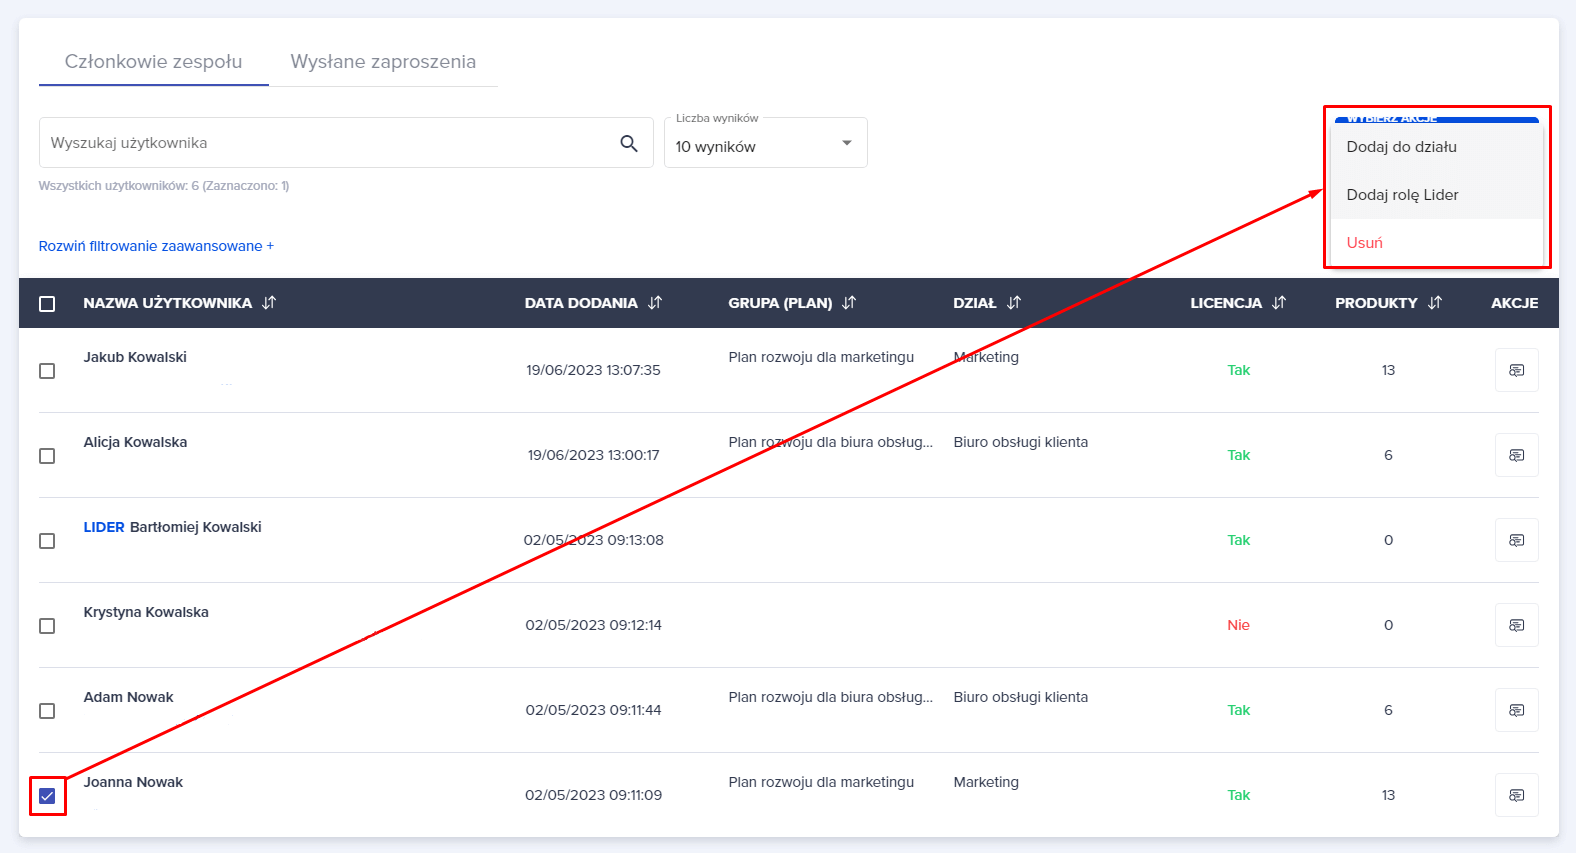This screenshot has height=853, width=1576.
Task: Click the search magnifier icon
Action: 628,143
